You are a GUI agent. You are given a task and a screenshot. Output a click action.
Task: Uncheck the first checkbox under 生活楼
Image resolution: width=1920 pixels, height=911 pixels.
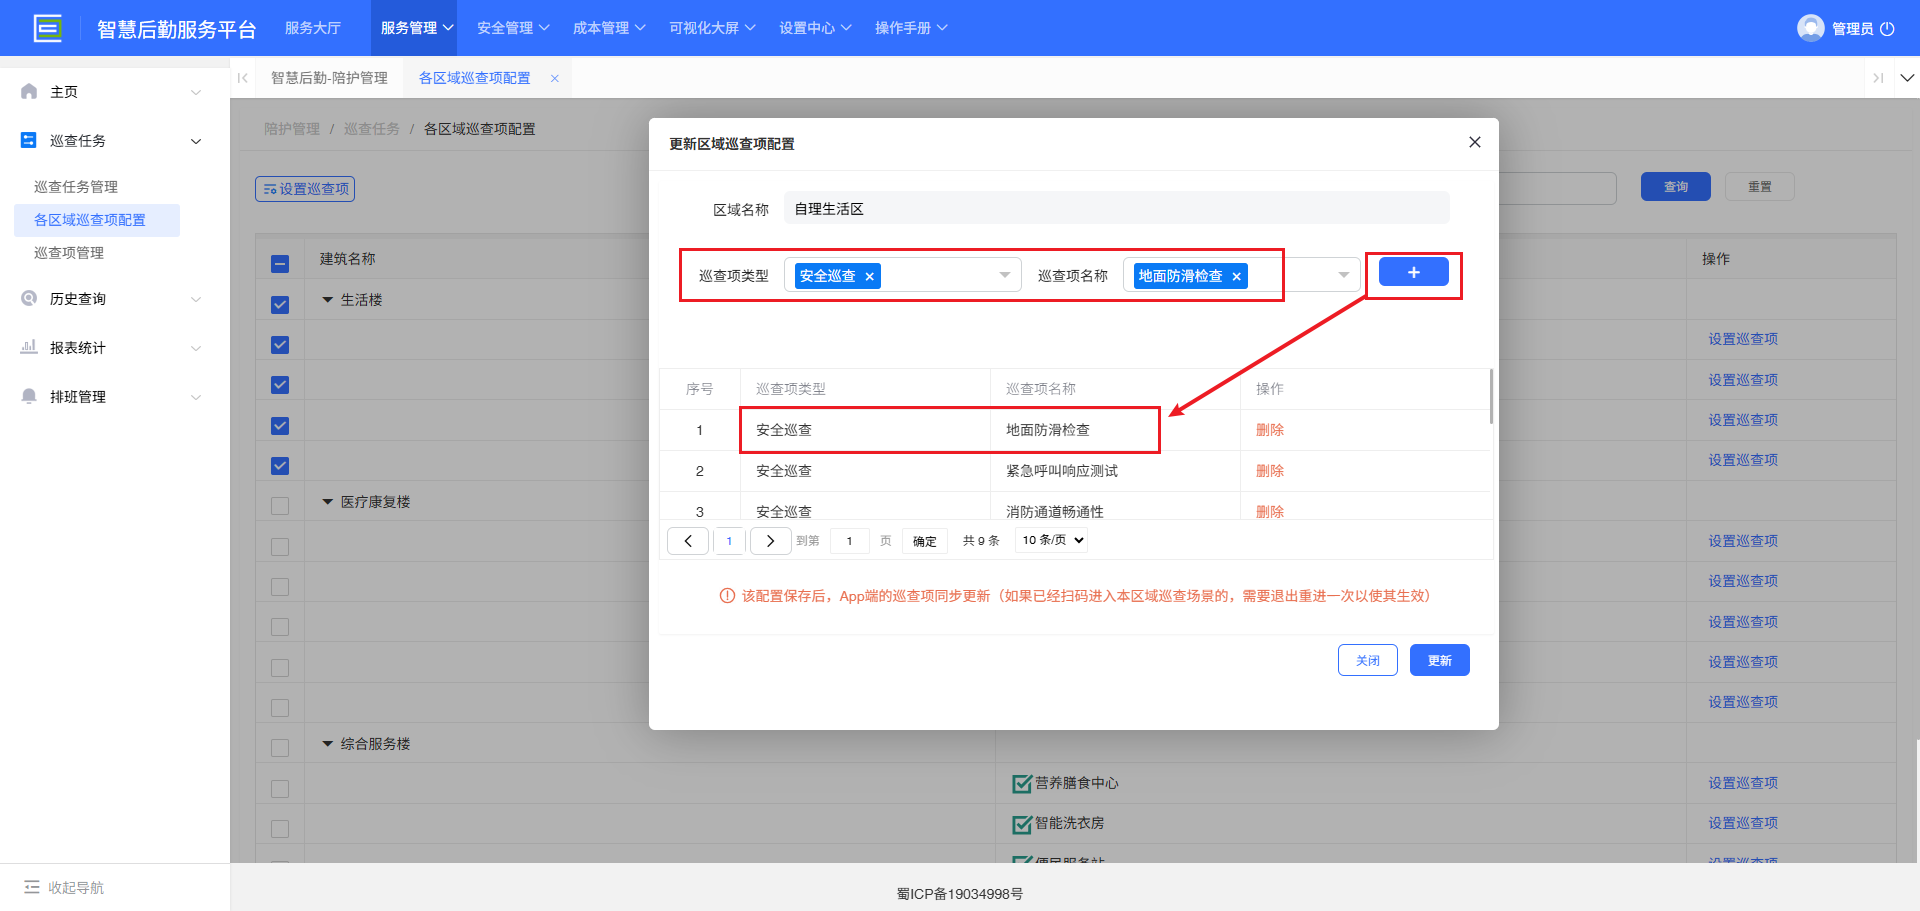[x=280, y=345]
